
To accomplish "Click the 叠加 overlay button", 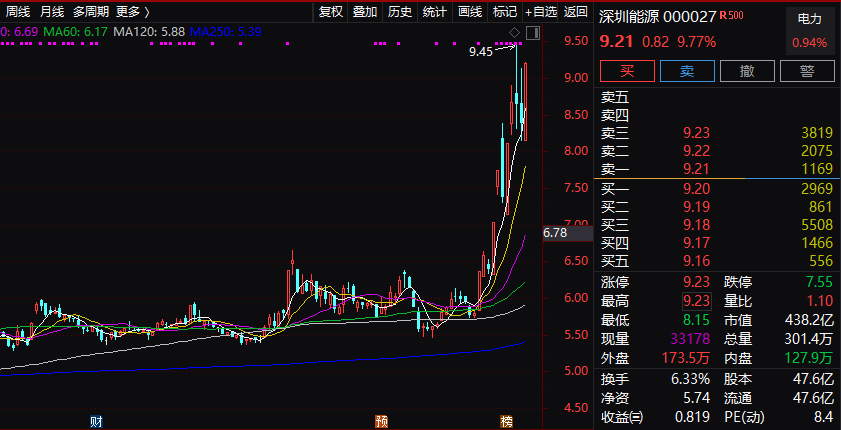I will click(x=365, y=11).
